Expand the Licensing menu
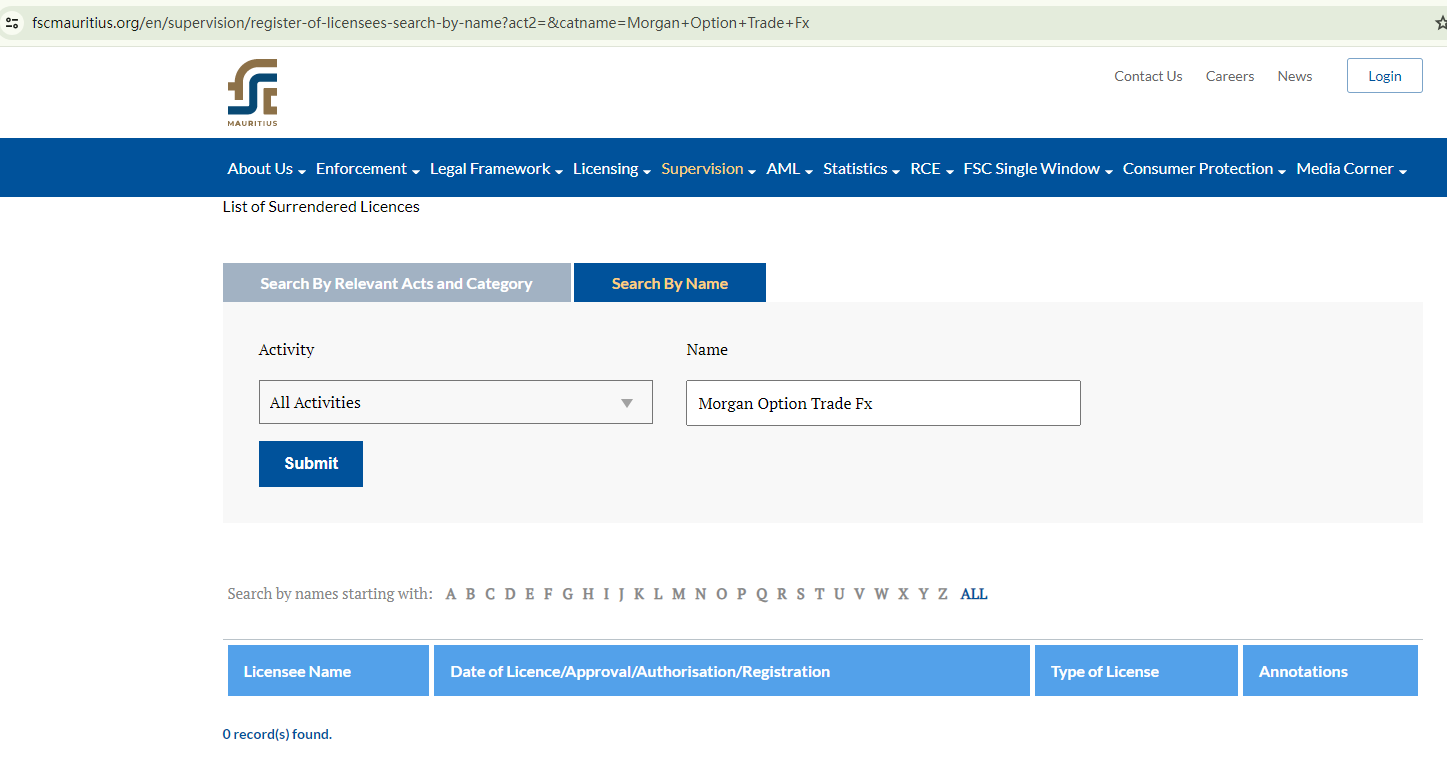Image resolution: width=1447 pixels, height=782 pixels. point(612,169)
